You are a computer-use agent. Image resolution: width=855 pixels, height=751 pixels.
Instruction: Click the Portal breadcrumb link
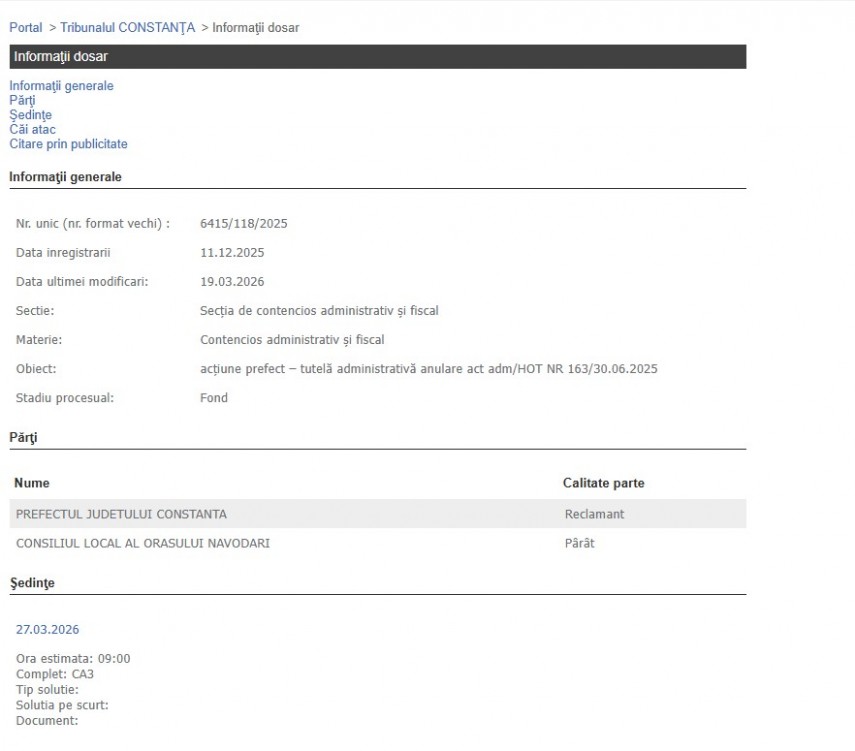25,28
